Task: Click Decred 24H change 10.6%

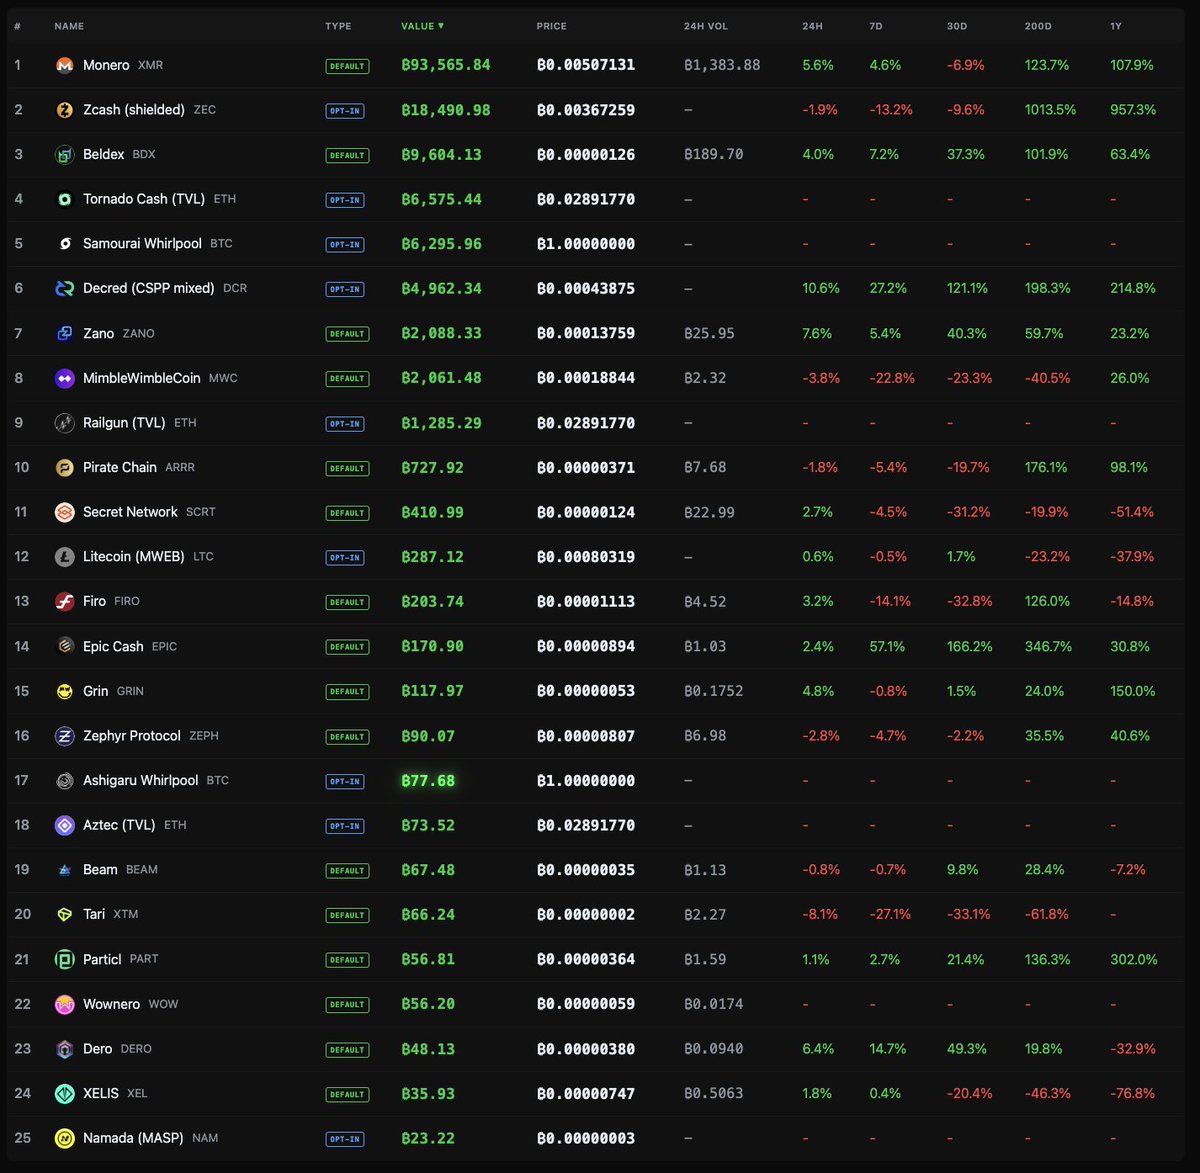Action: (x=821, y=288)
